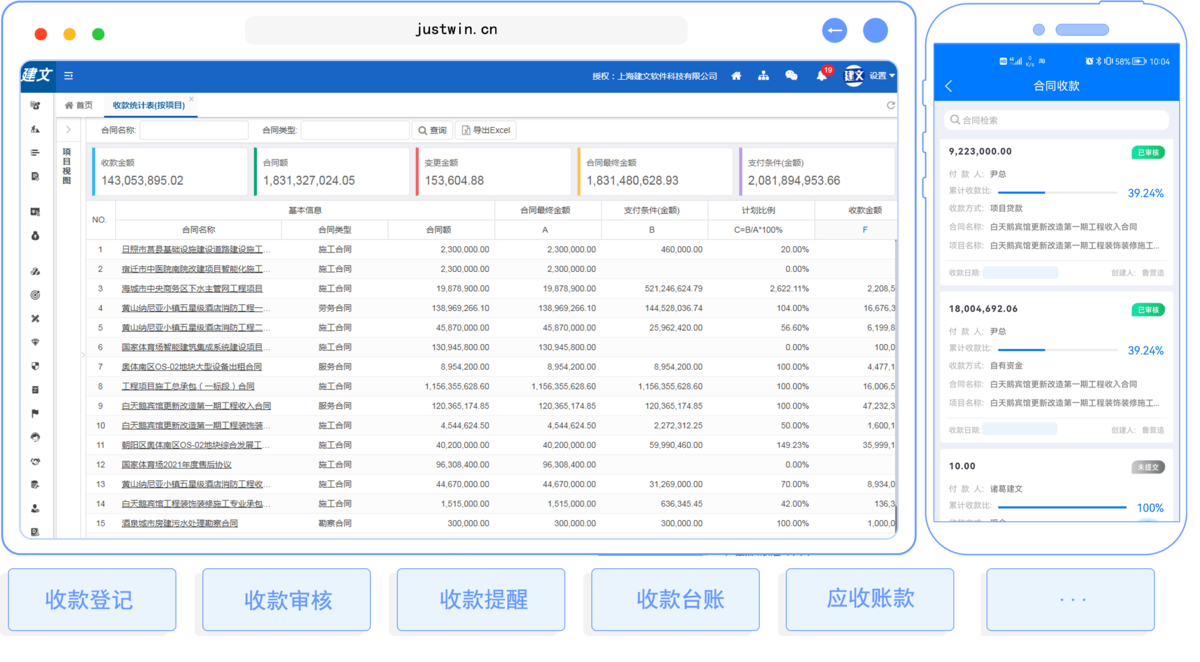This screenshot has width=1200, height=662.
Task: Open the document icon in the left sidebar
Action: [35, 177]
